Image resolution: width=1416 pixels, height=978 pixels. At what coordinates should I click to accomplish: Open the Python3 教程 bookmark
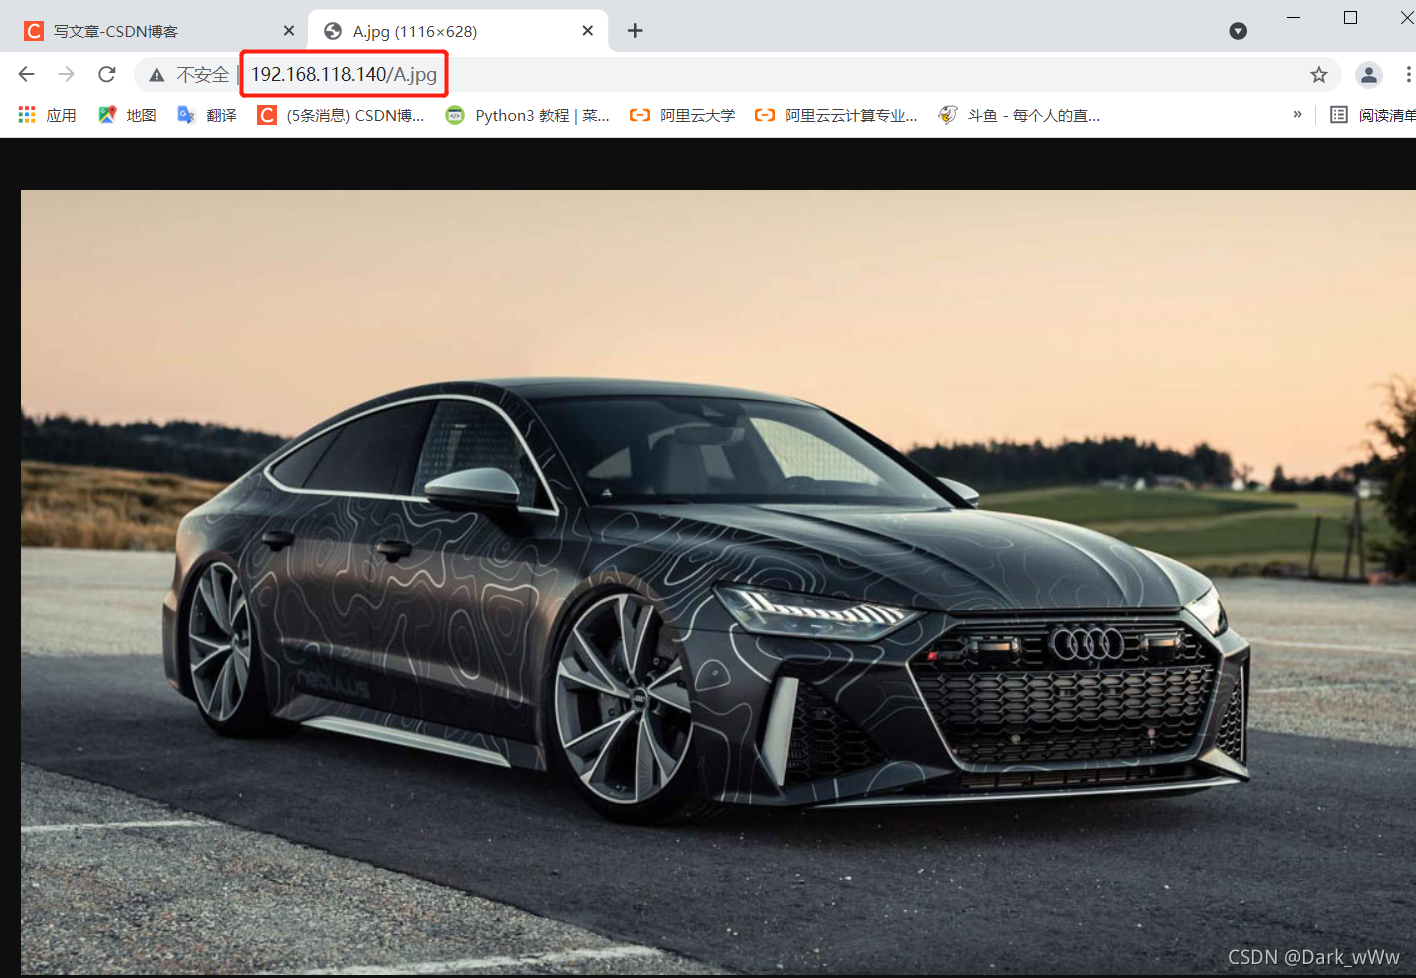click(x=528, y=115)
